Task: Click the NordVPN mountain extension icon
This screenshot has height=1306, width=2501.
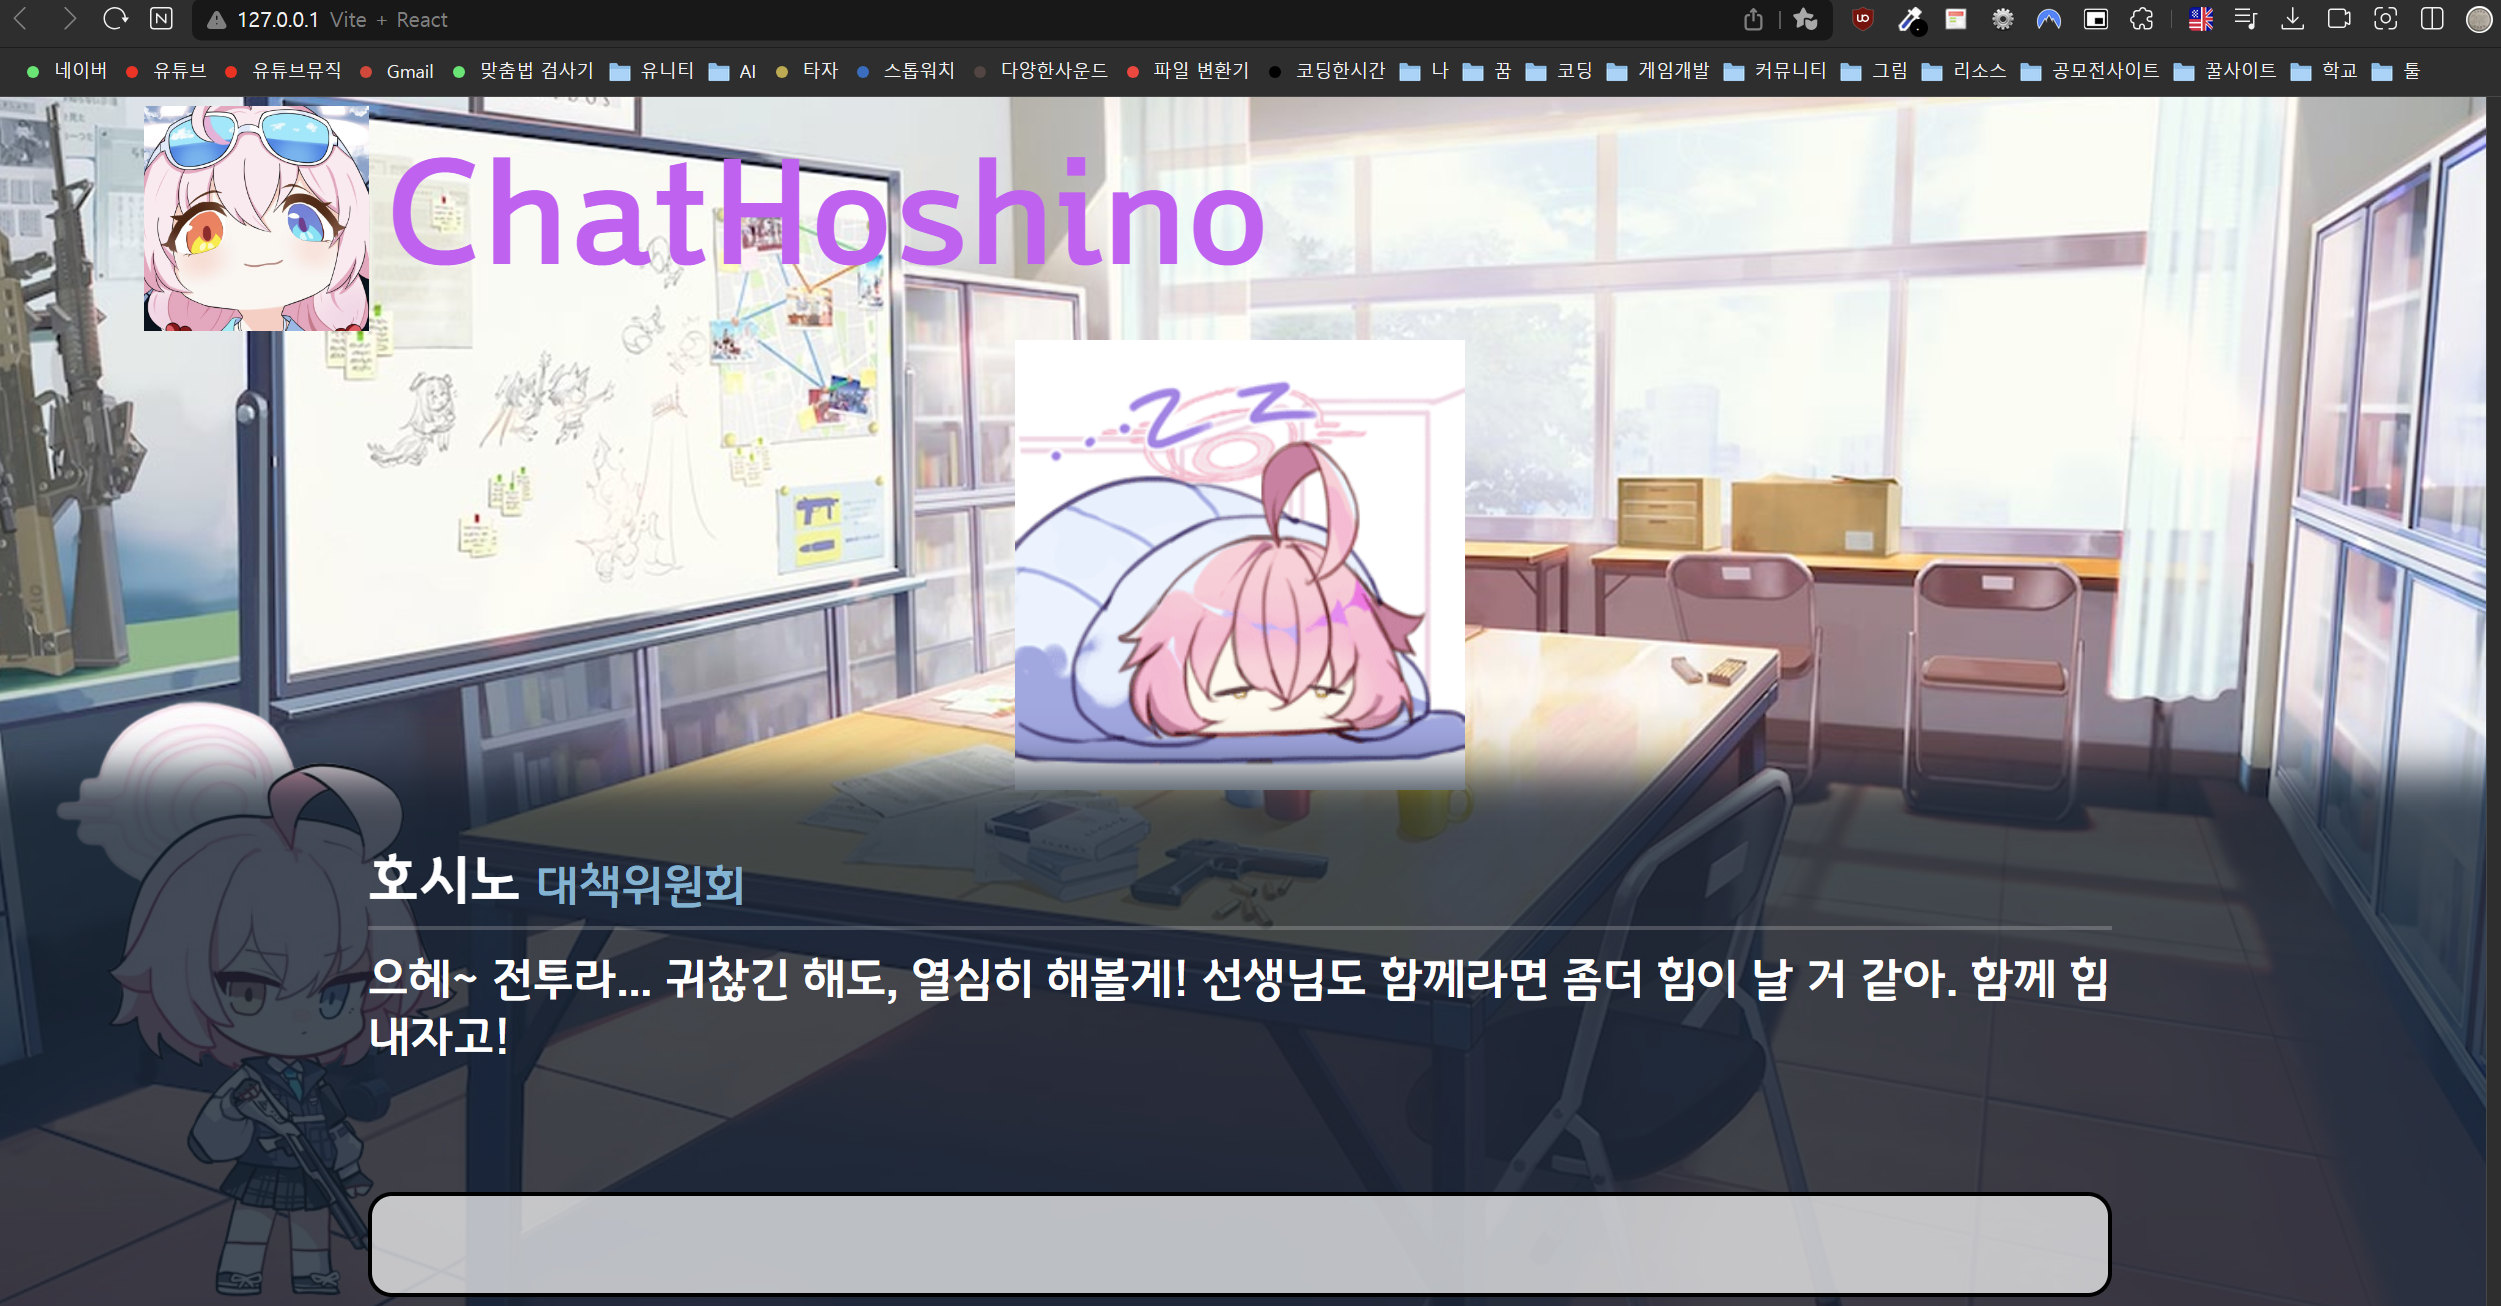Action: [2049, 19]
